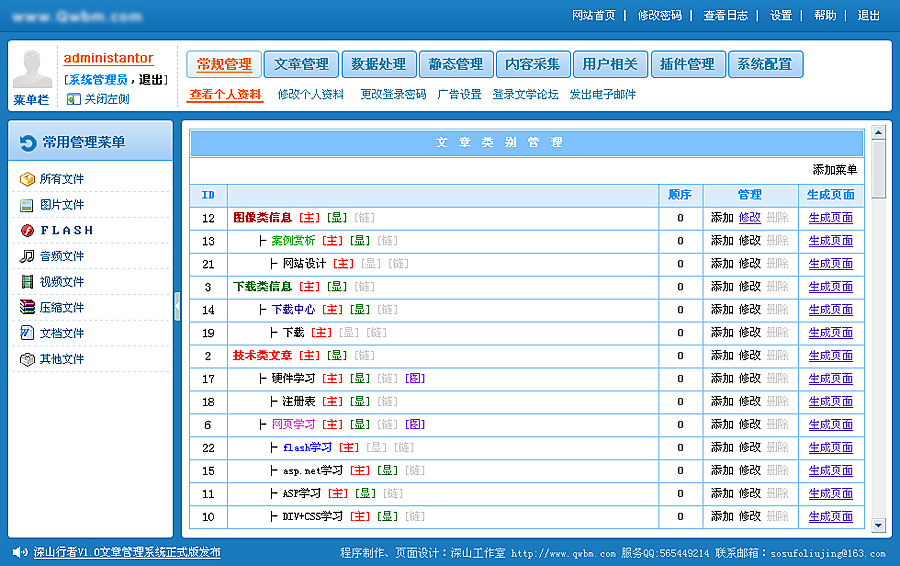This screenshot has height=566, width=900.
Task: Toggle the close left column (关闭左侧) option
Action: [97, 99]
